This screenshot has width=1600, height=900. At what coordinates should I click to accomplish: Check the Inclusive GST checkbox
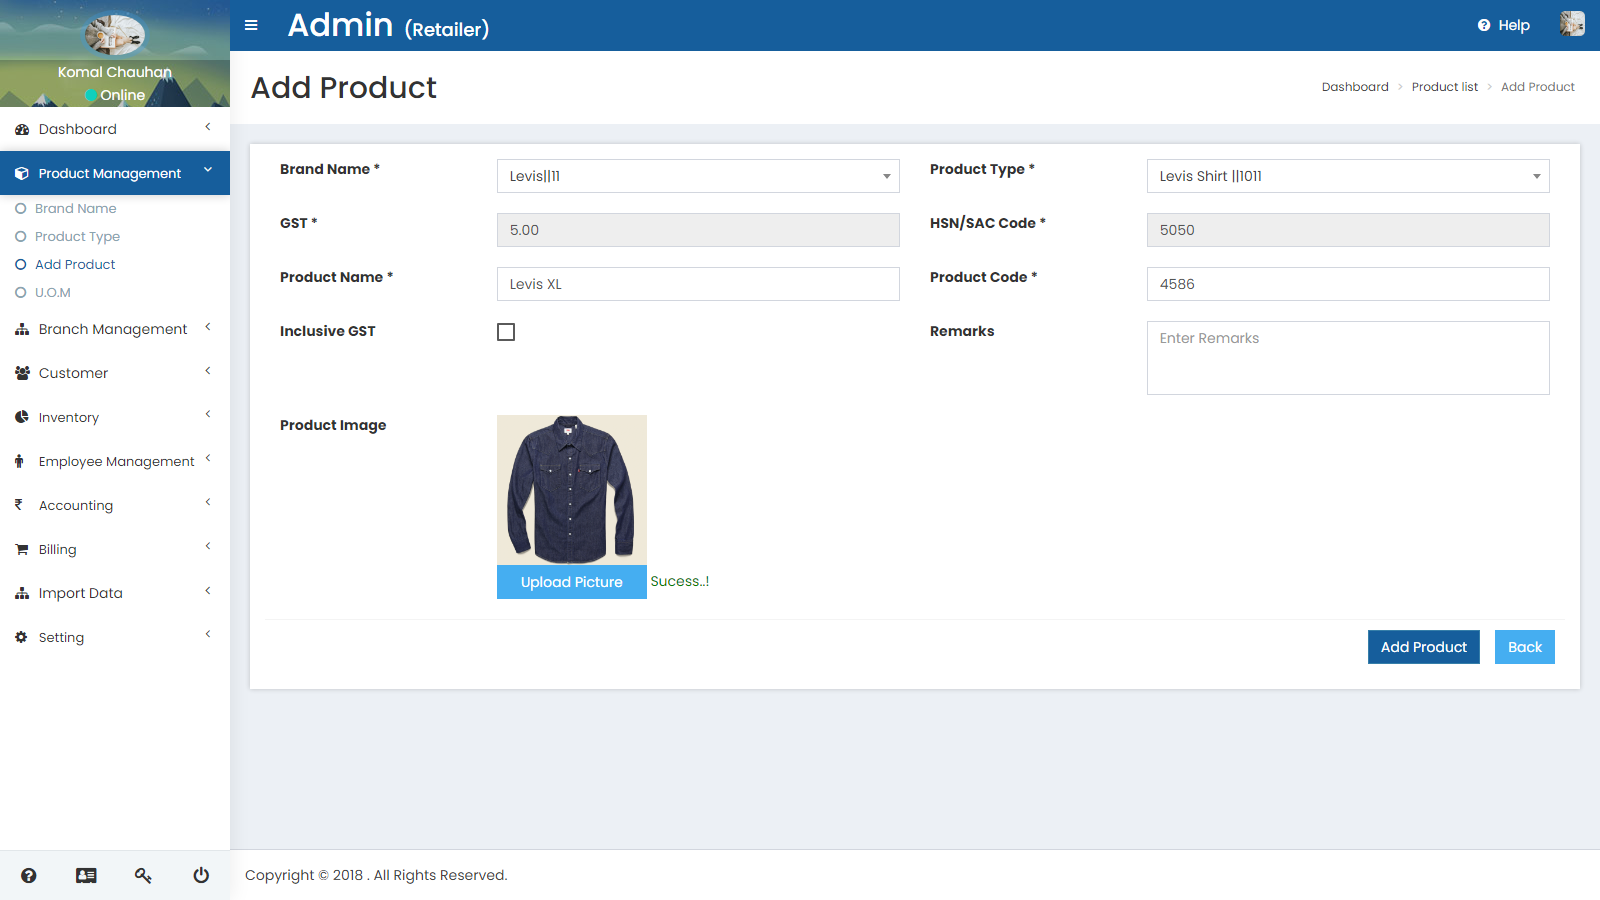506,332
